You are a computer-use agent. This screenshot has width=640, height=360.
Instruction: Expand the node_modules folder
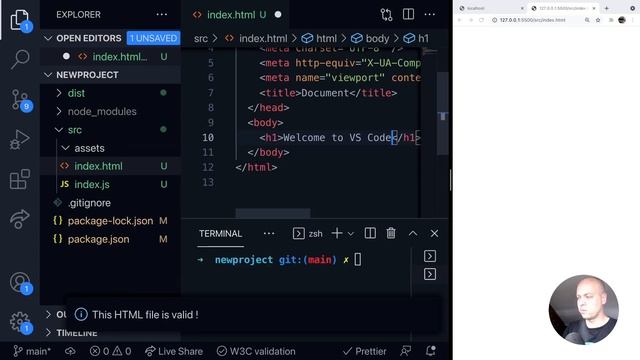click(x=102, y=111)
